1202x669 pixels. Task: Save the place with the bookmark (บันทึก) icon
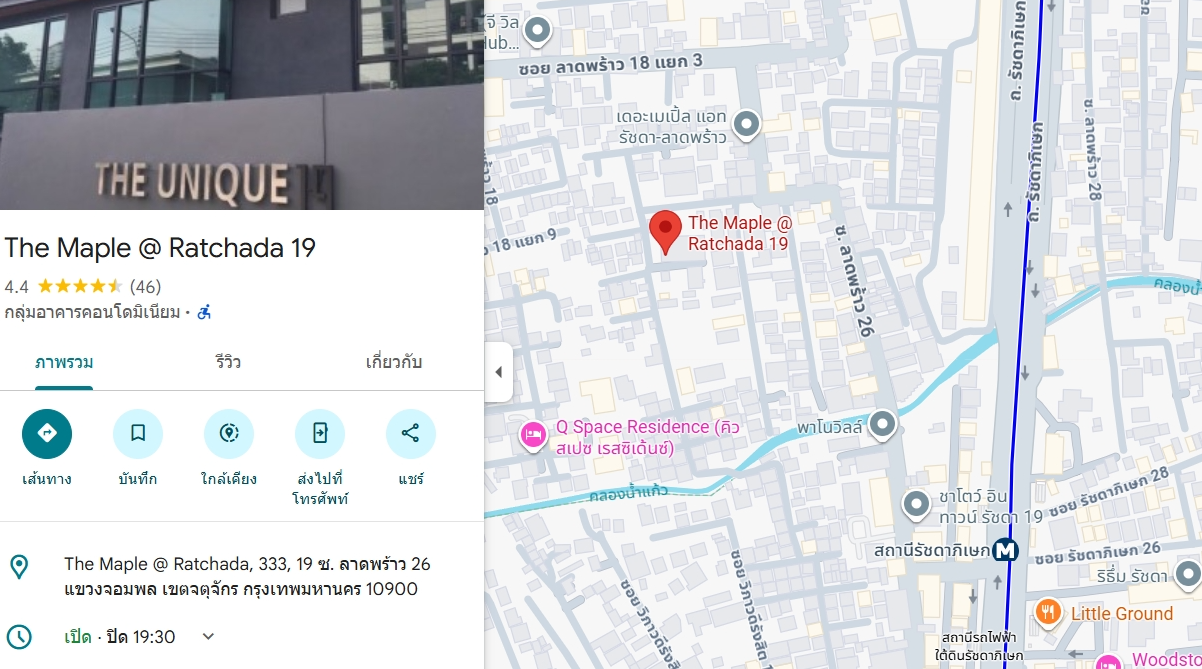(138, 433)
